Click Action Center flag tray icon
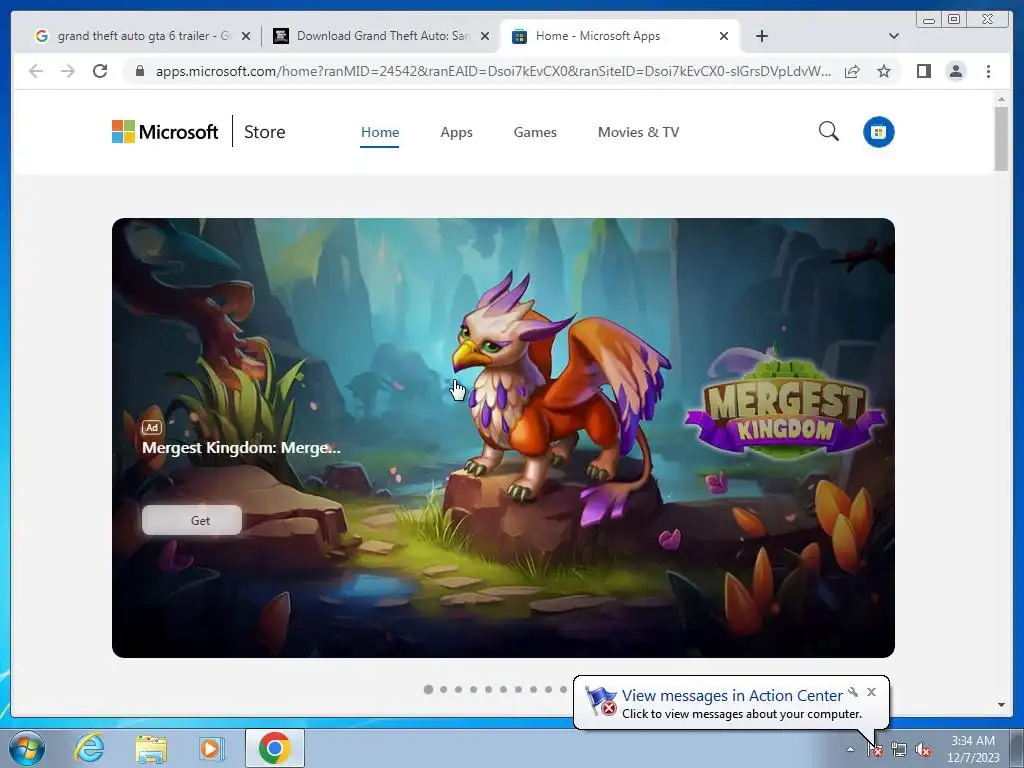1024x768 pixels. [x=875, y=750]
